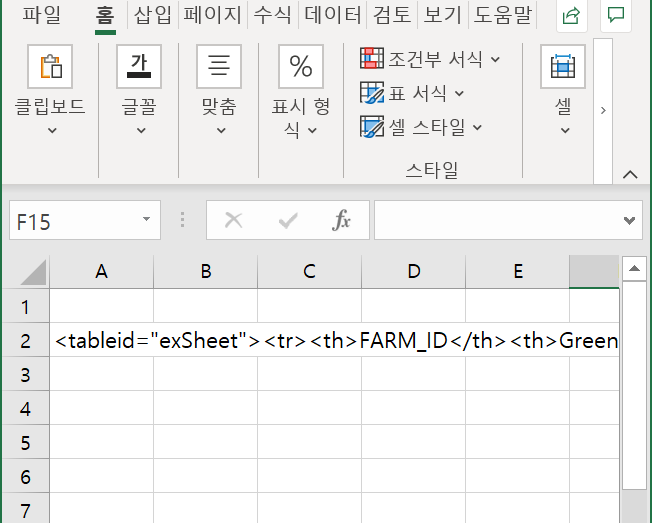Open the 조건부 서식 dropdown arrow
The height and width of the screenshot is (523, 652).
point(495,59)
